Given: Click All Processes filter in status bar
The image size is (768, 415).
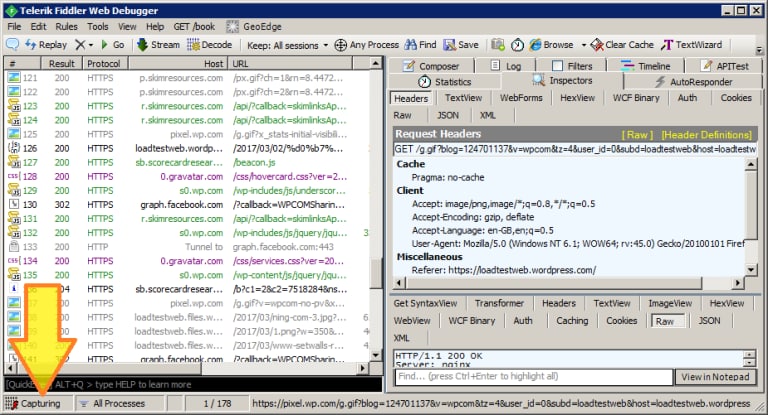Looking at the screenshot, I should pos(119,403).
